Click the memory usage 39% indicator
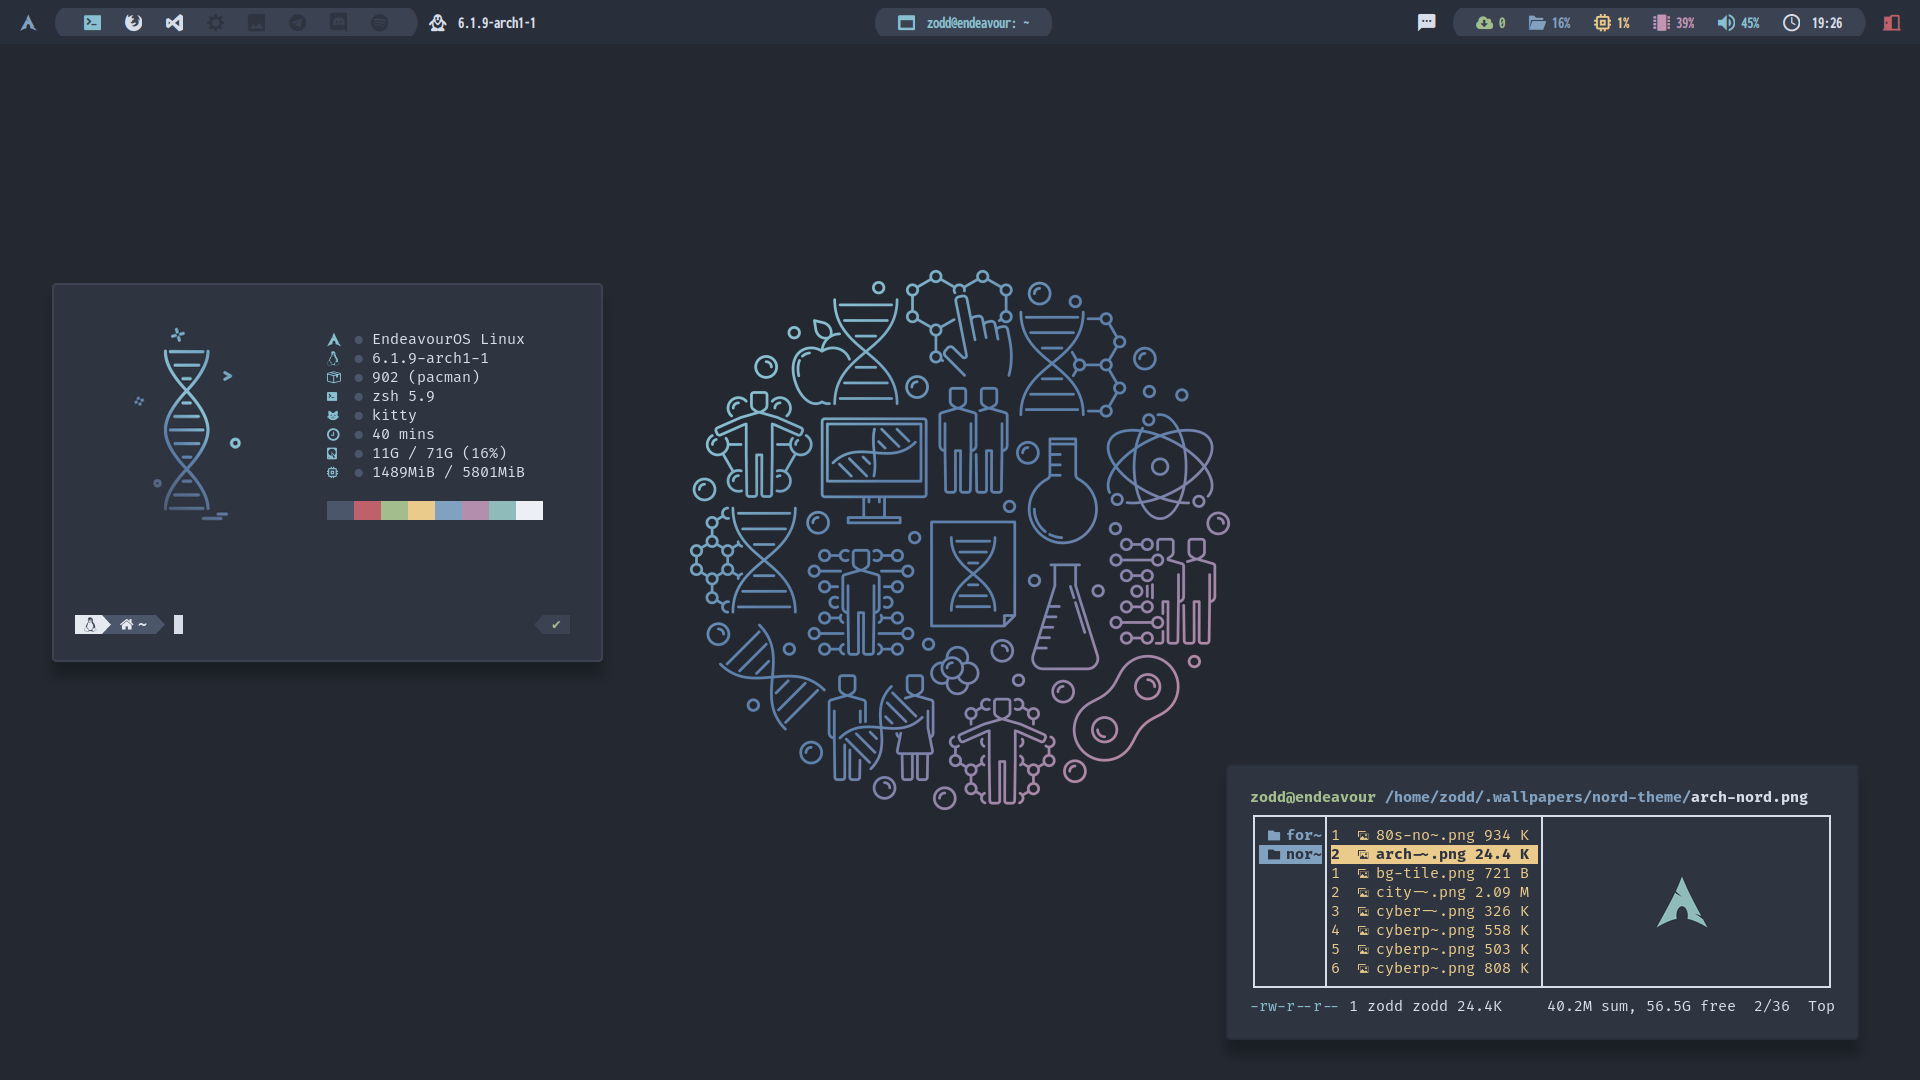 pos(1673,23)
